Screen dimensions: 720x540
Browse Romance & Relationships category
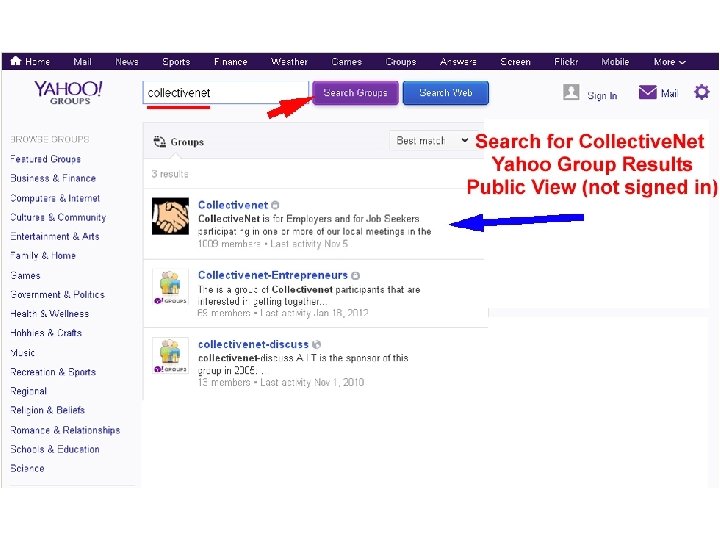pos(65,430)
